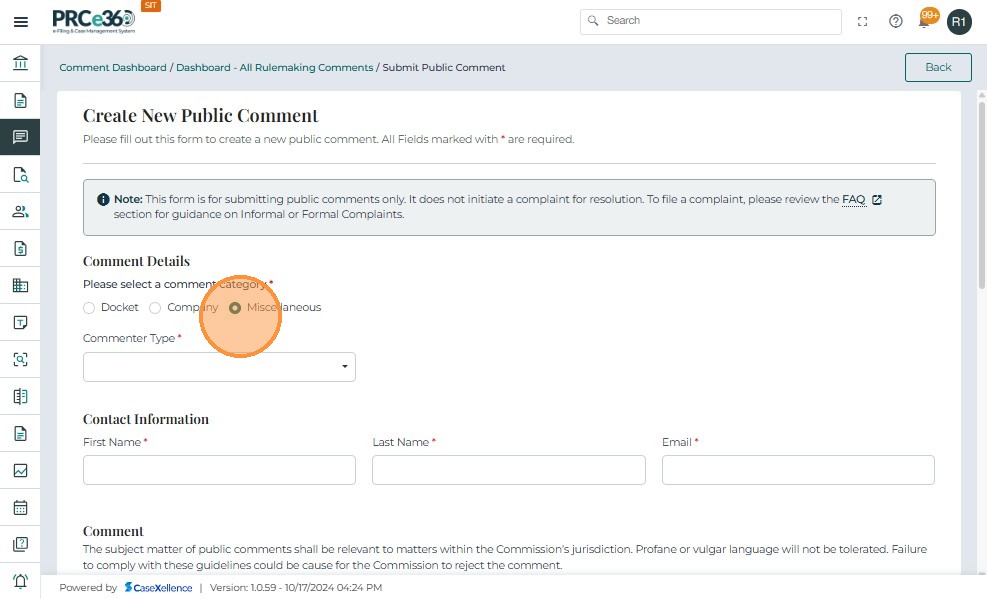The height and width of the screenshot is (599, 987).
Task: Open the FAQ link in note
Action: coord(853,200)
